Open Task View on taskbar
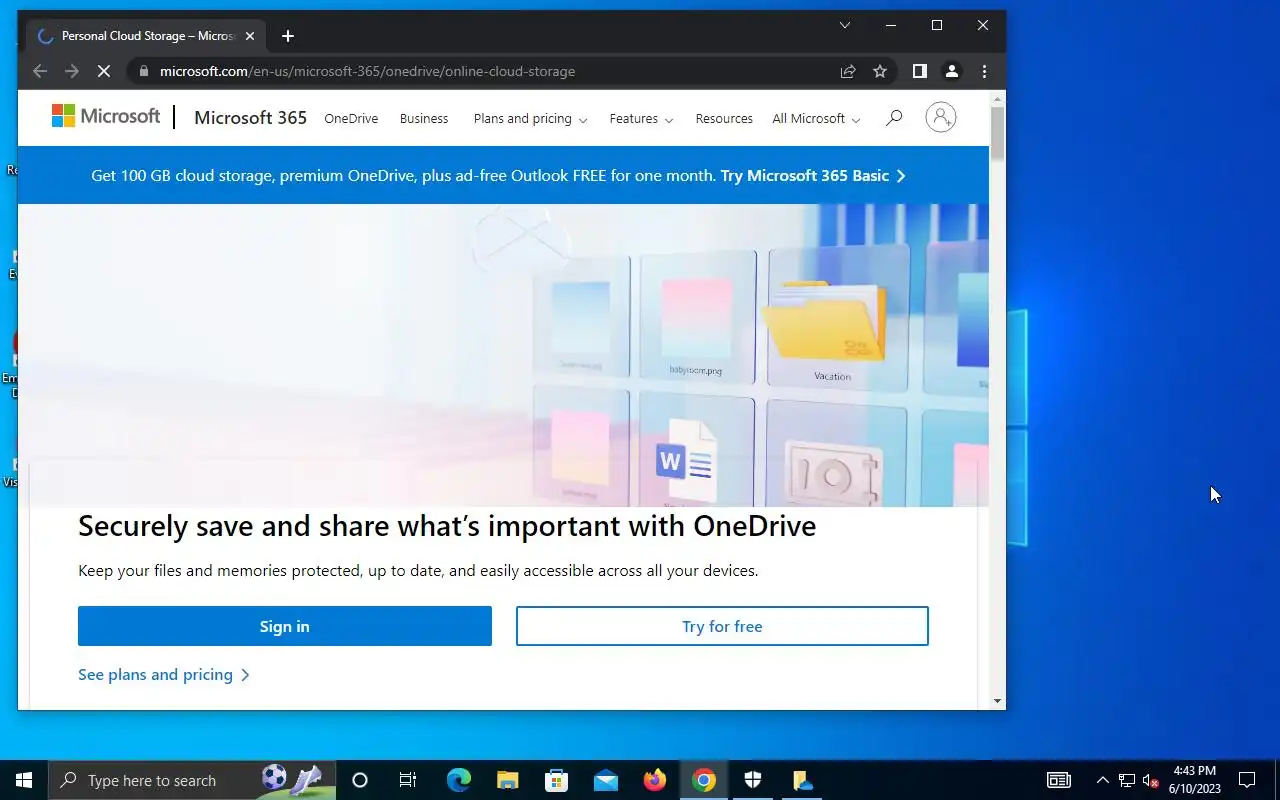Image resolution: width=1280 pixels, height=800 pixels. pos(408,780)
